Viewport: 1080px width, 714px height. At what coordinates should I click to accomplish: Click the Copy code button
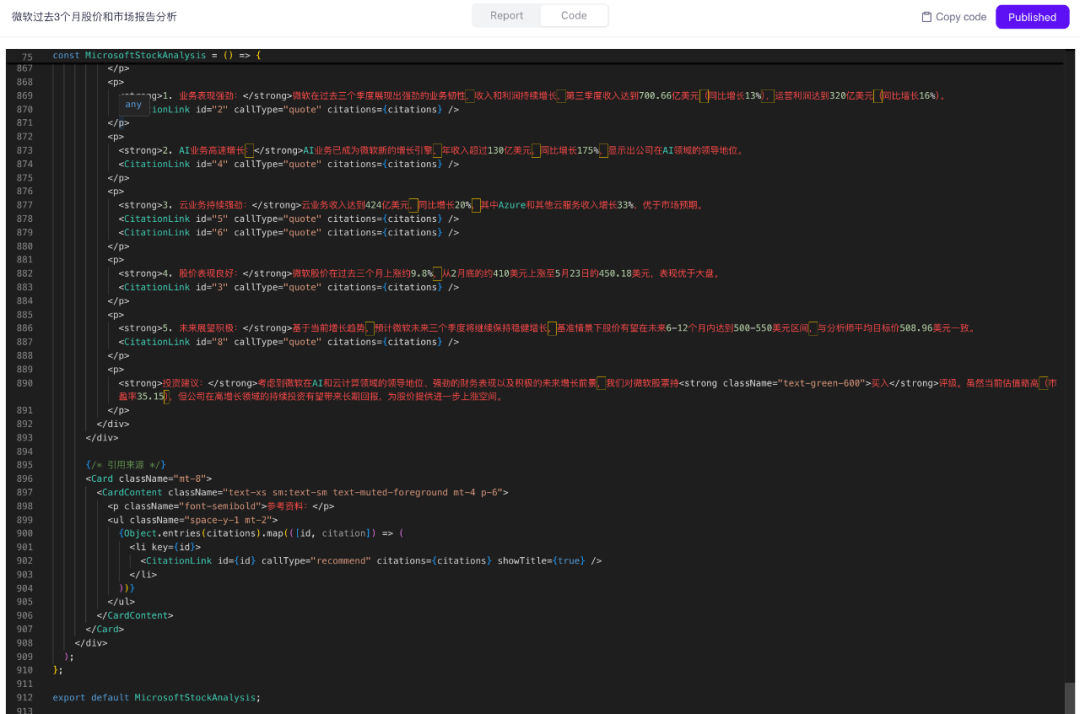point(953,17)
